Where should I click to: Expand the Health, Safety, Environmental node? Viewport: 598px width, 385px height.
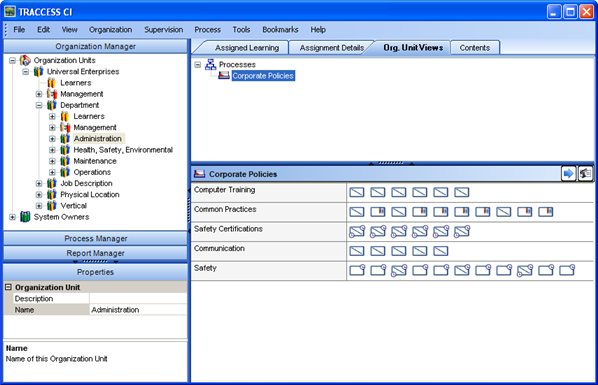(52, 150)
